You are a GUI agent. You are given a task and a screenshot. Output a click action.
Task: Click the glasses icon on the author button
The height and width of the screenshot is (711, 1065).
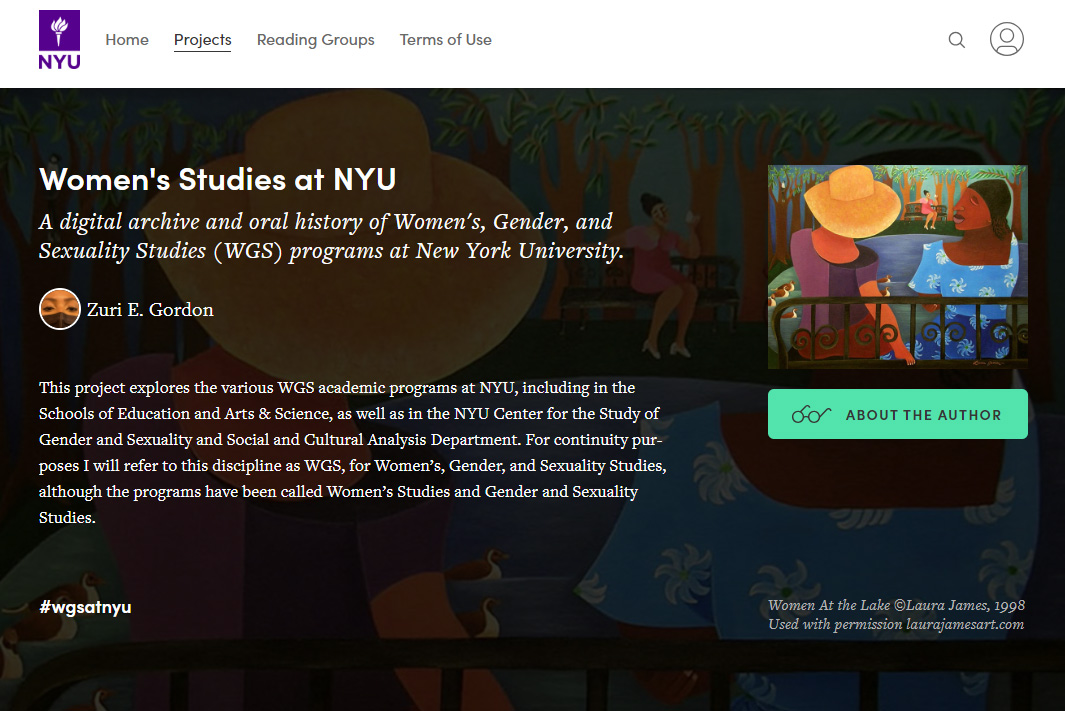pos(811,415)
